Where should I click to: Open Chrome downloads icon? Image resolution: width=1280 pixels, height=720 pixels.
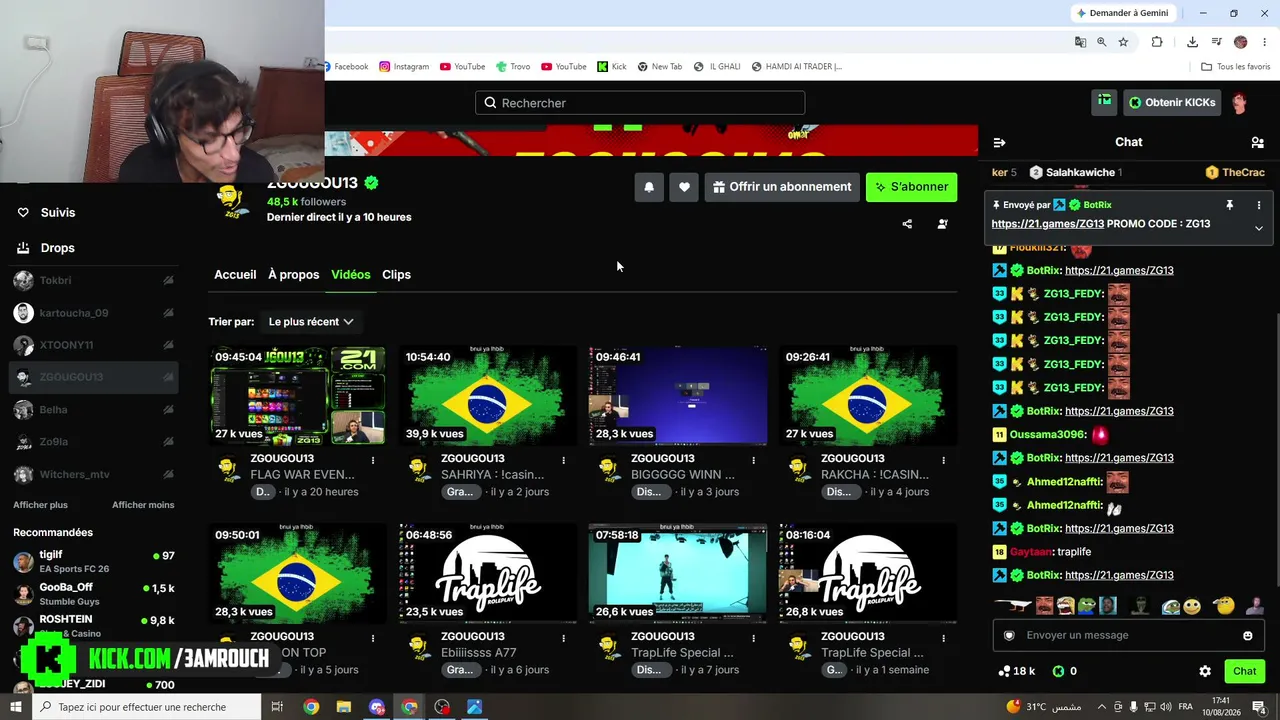1192,42
